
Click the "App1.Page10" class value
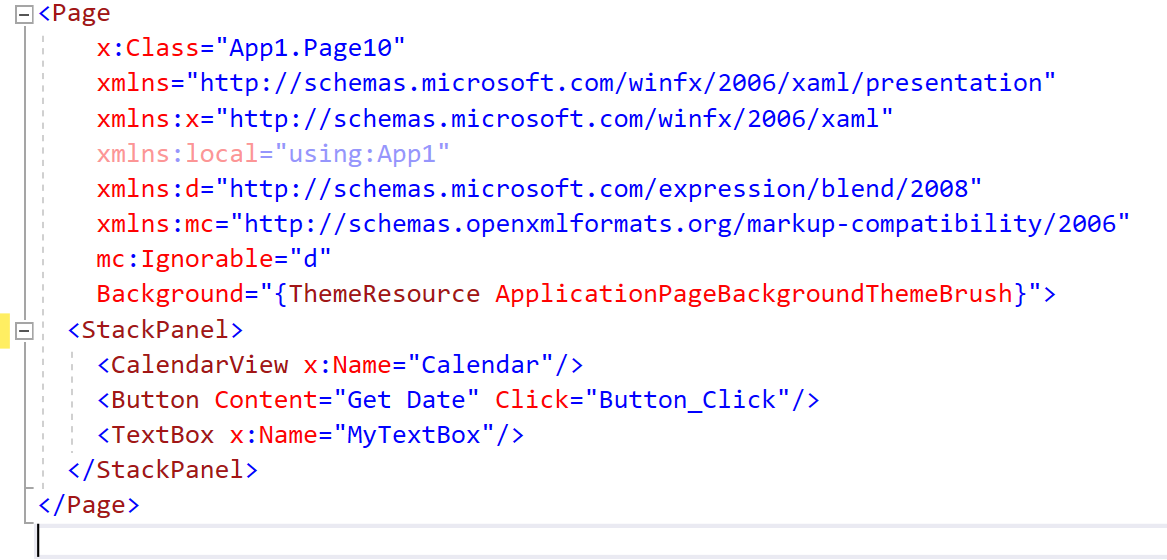tap(310, 48)
